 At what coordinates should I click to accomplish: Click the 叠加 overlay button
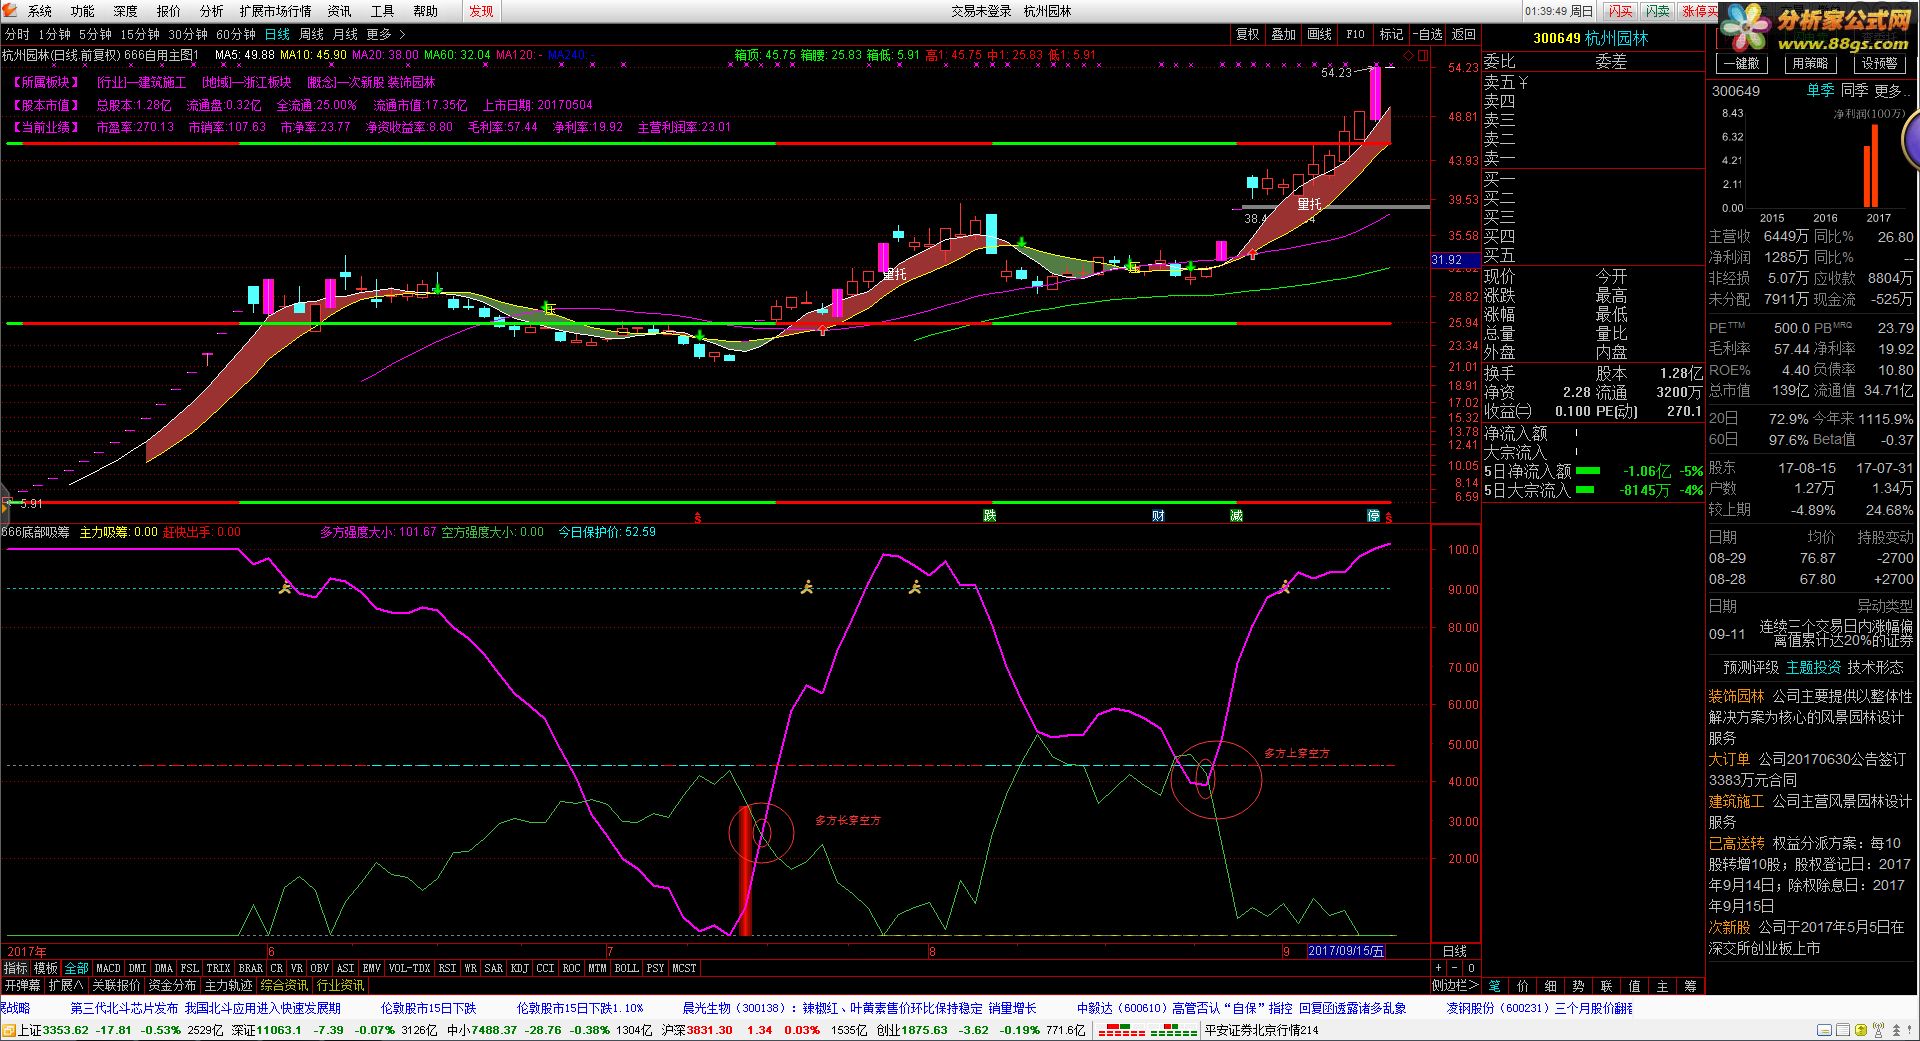1283,34
